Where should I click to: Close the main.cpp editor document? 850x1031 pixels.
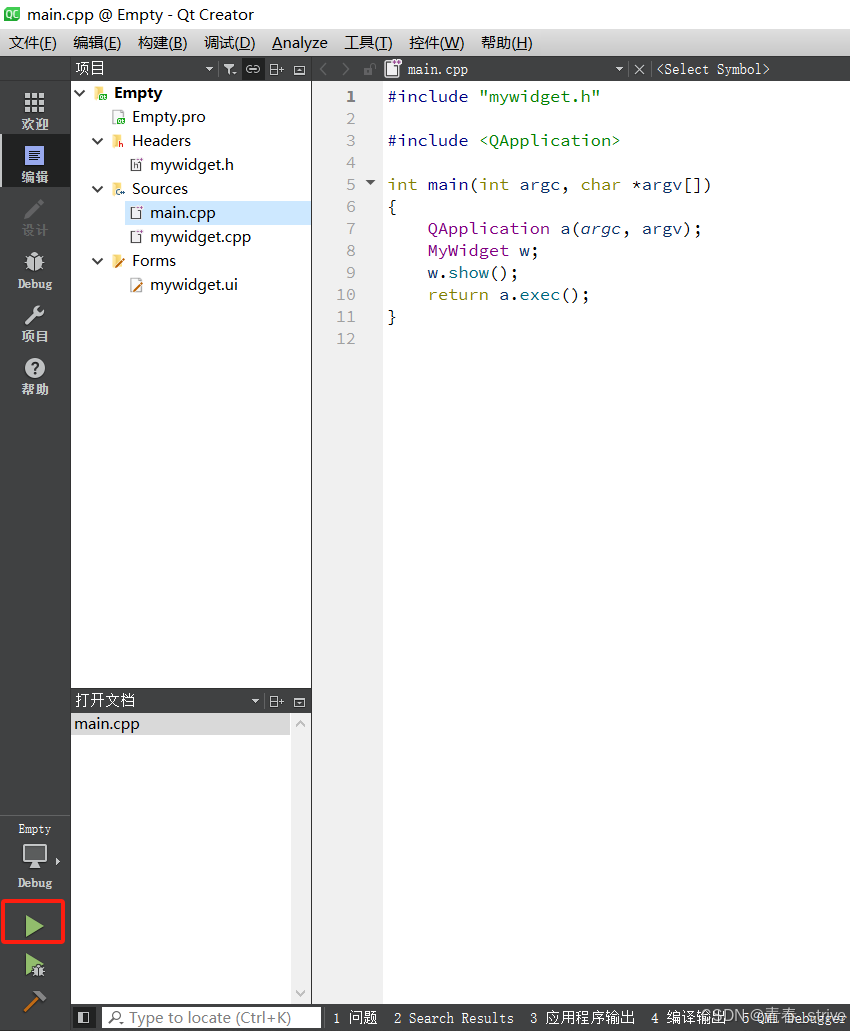coord(639,69)
